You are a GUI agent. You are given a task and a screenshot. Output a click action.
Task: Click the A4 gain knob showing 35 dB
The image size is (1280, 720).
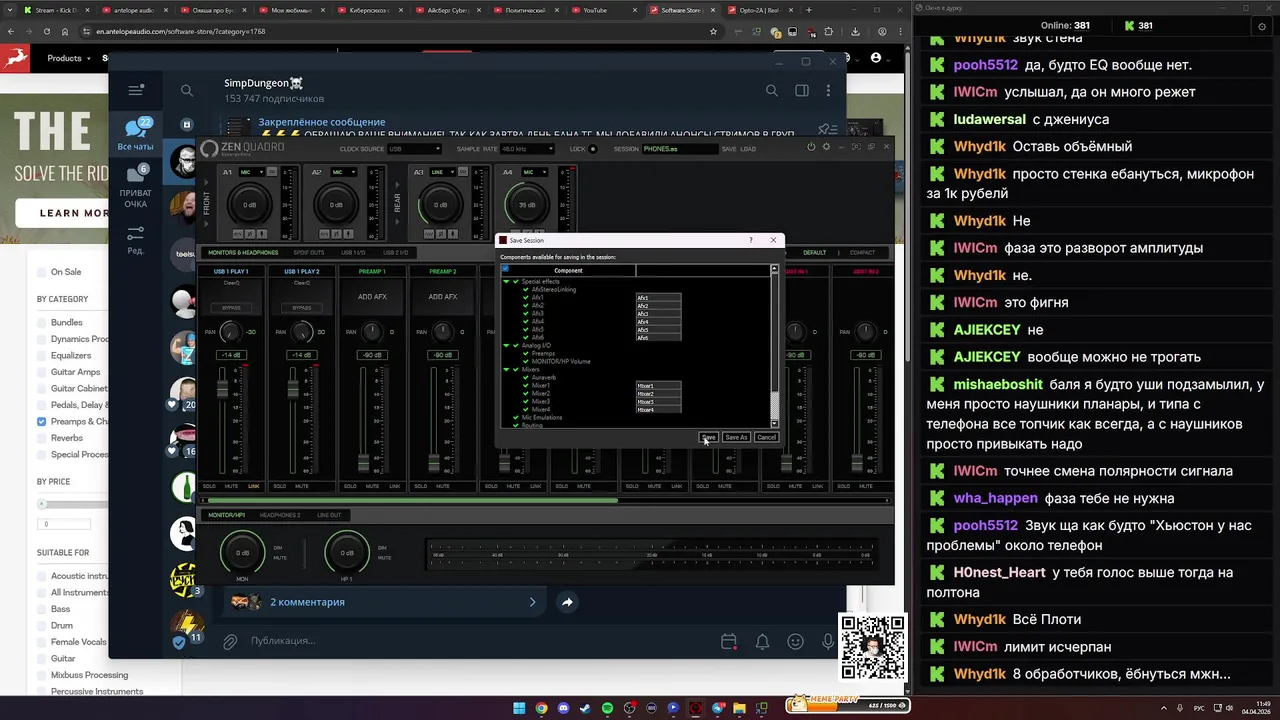[x=527, y=206]
